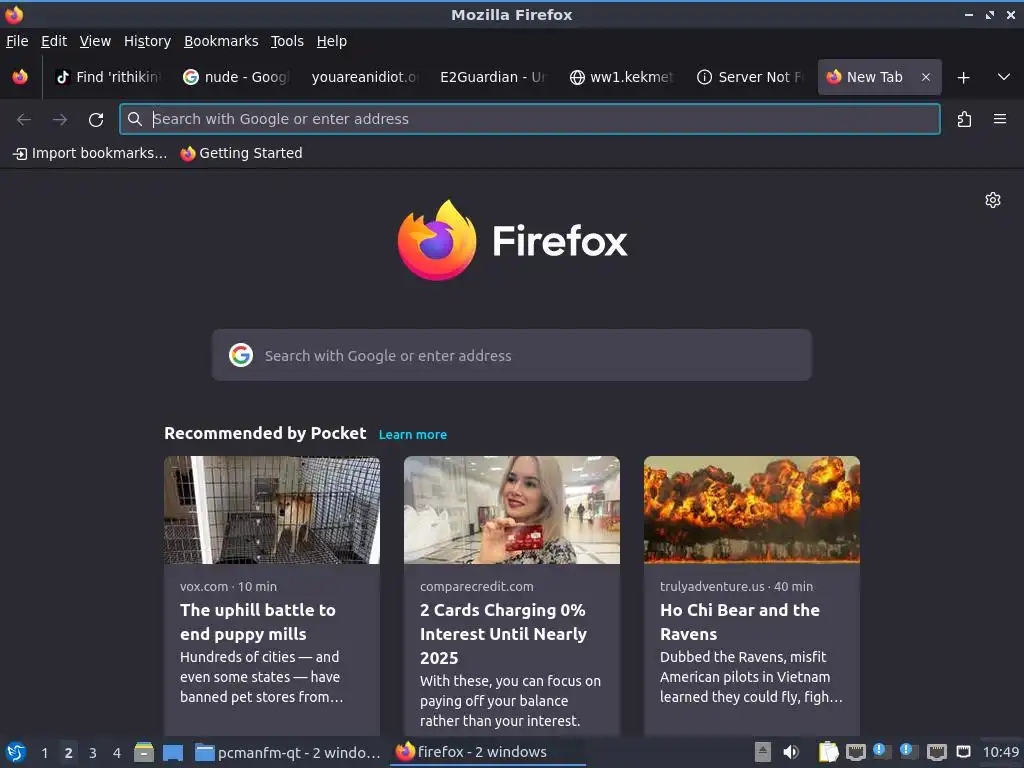Open new tab personalize gear icon
The image size is (1024, 768).
pos(993,200)
